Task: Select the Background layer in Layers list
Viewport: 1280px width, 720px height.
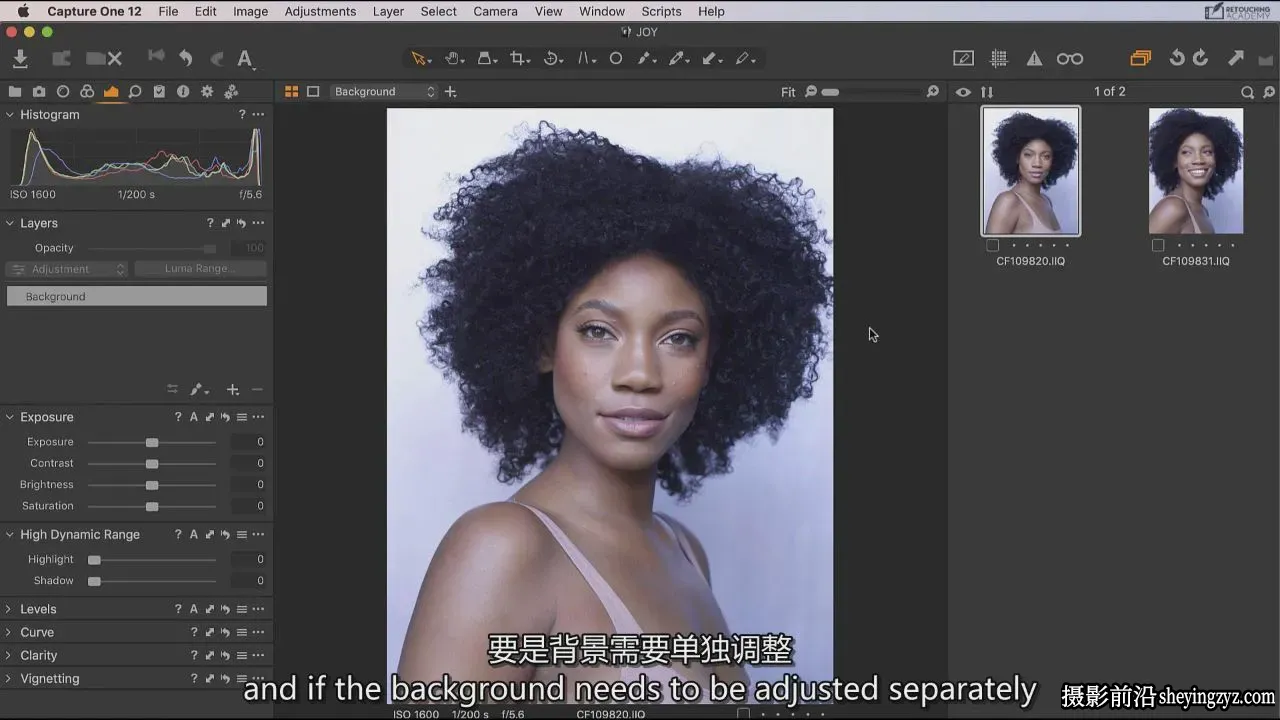Action: (x=137, y=297)
